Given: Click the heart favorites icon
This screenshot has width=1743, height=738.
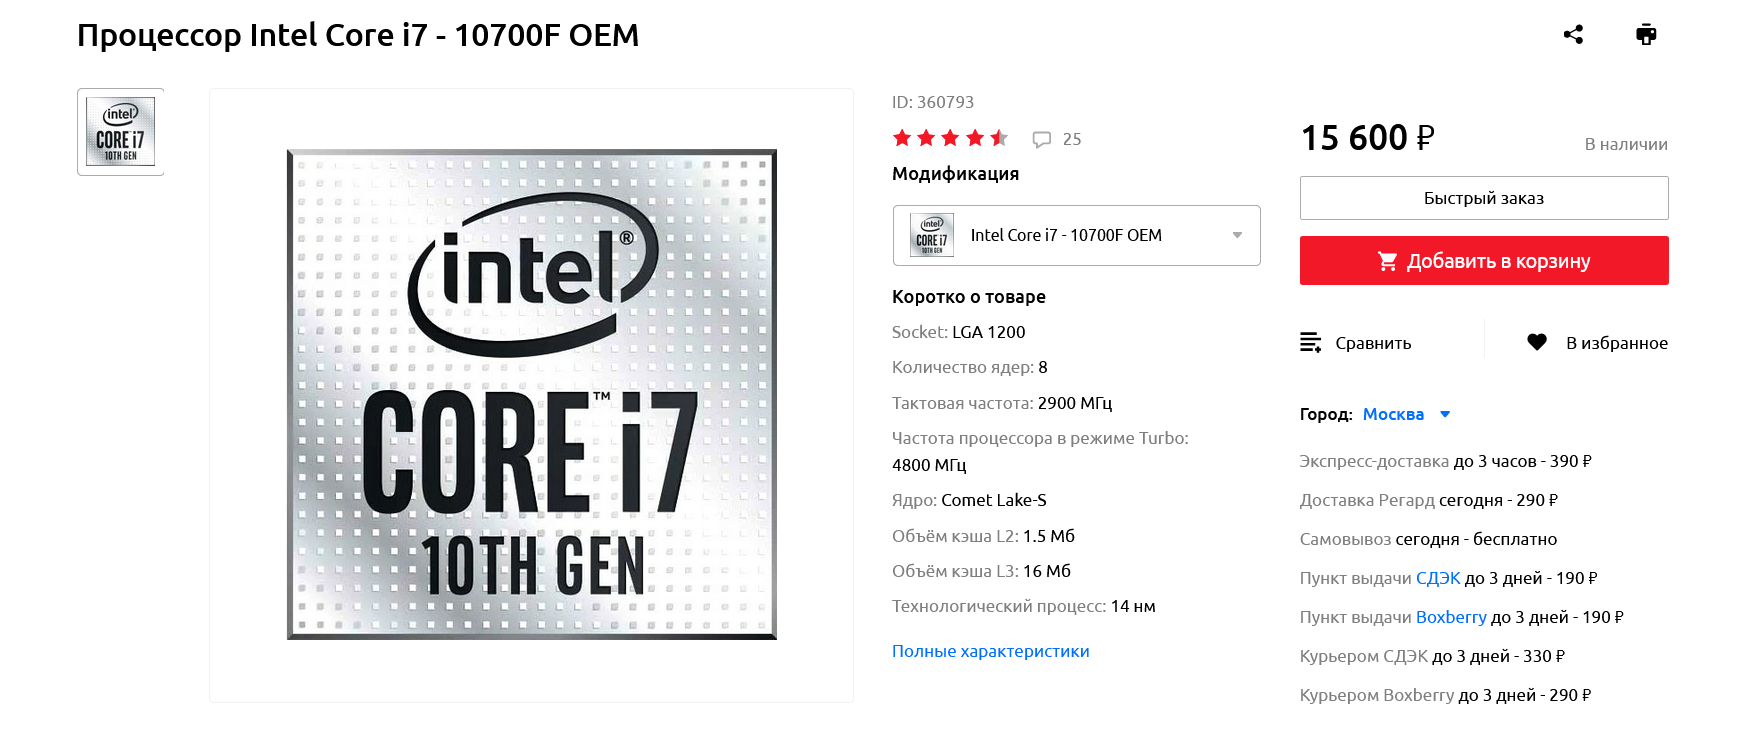Looking at the screenshot, I should coord(1537,342).
